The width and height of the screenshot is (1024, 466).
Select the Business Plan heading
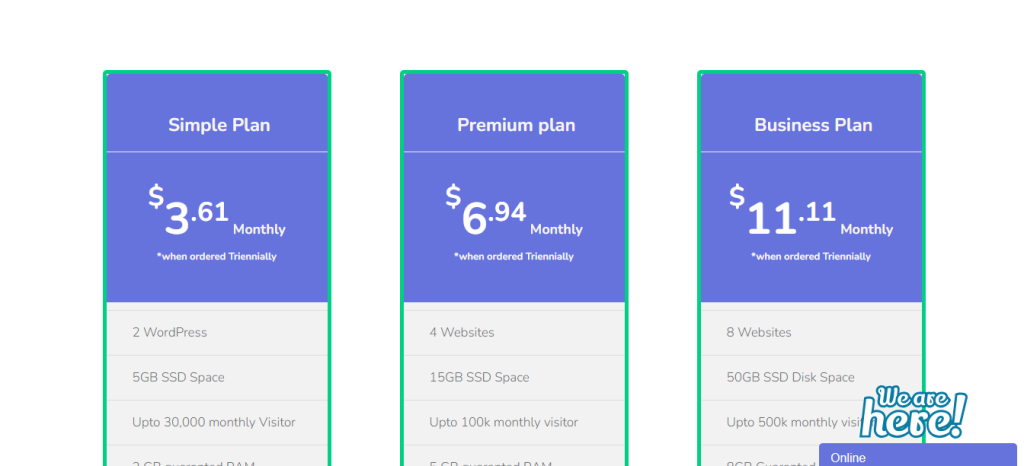coord(813,125)
